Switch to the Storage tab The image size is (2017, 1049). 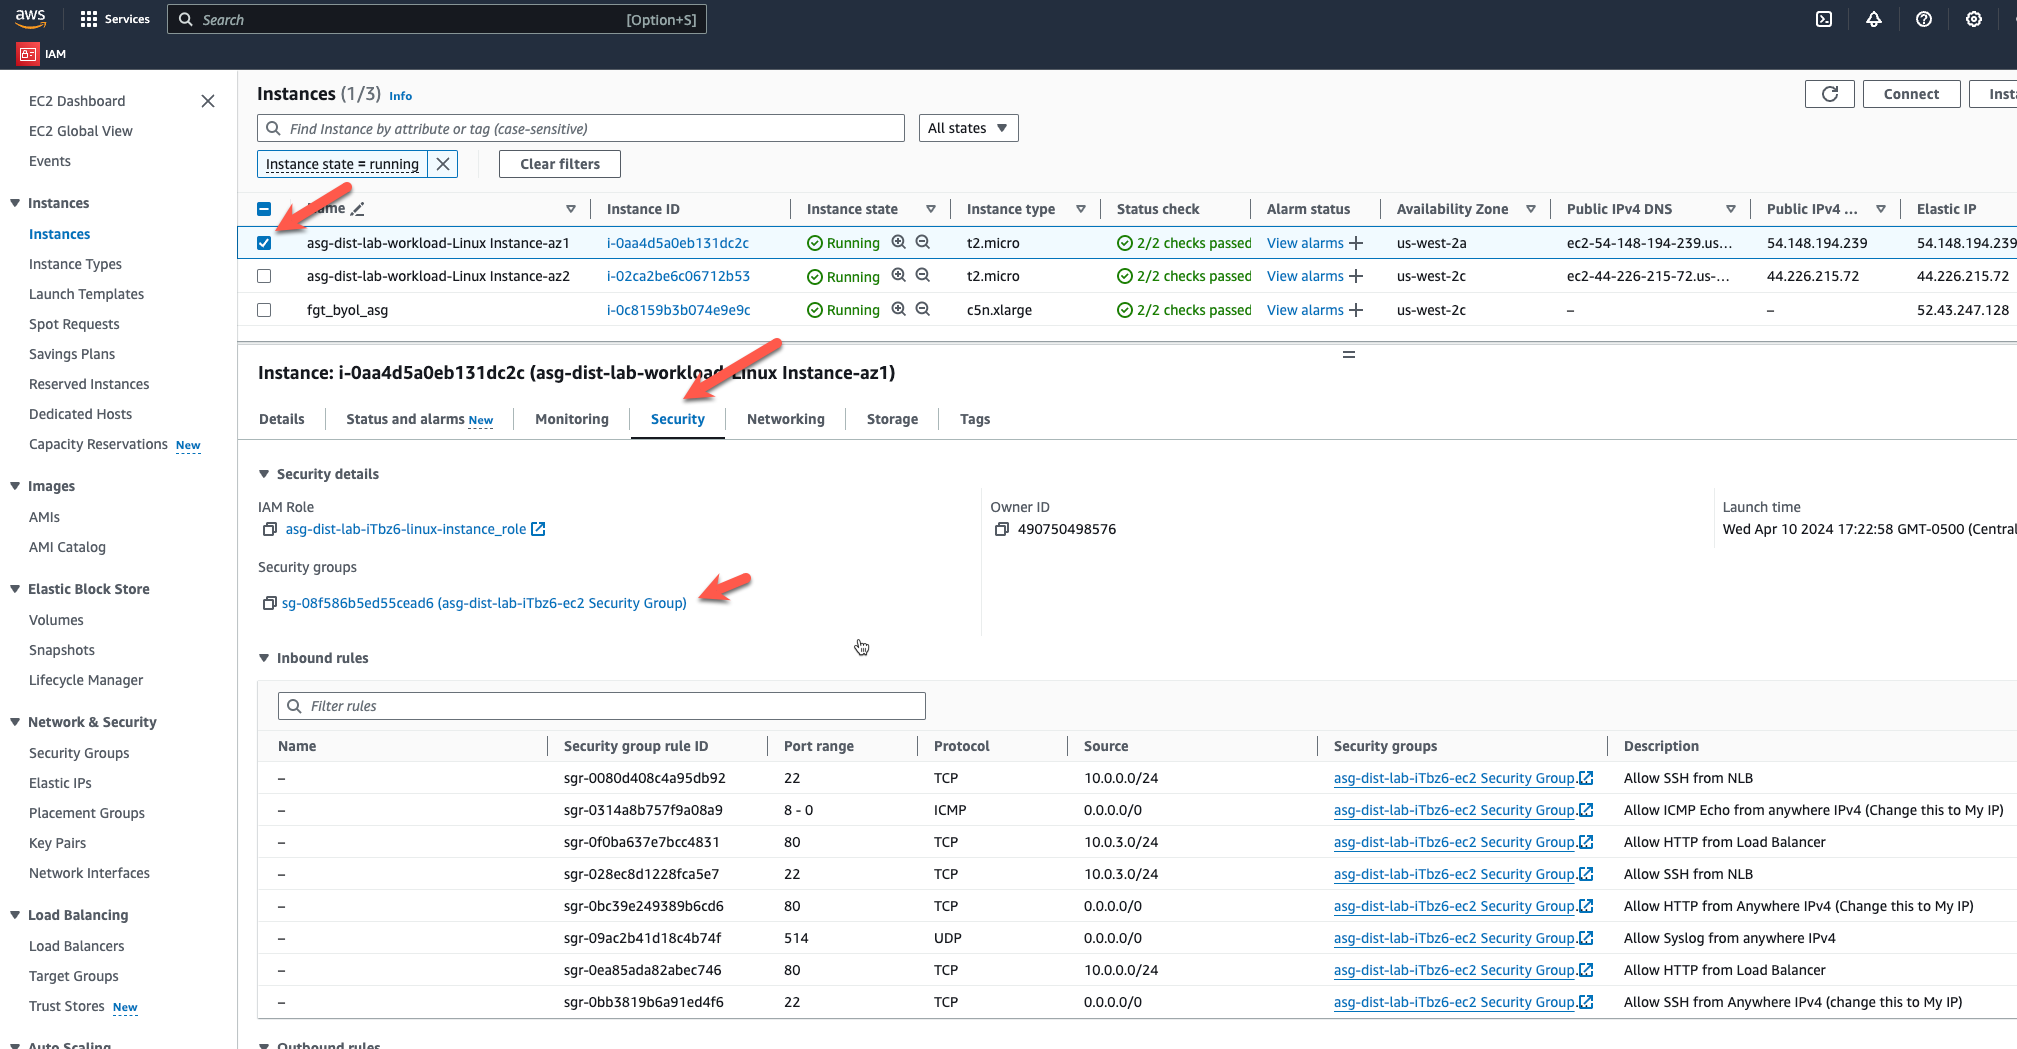coord(892,419)
